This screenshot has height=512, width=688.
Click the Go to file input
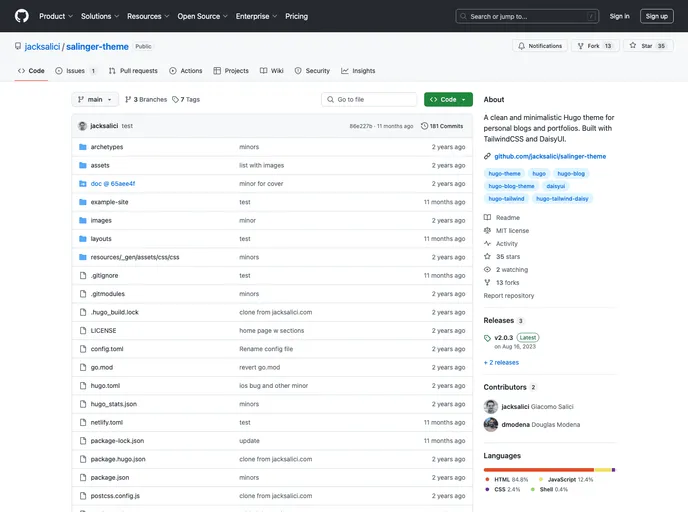pyautogui.click(x=369, y=100)
